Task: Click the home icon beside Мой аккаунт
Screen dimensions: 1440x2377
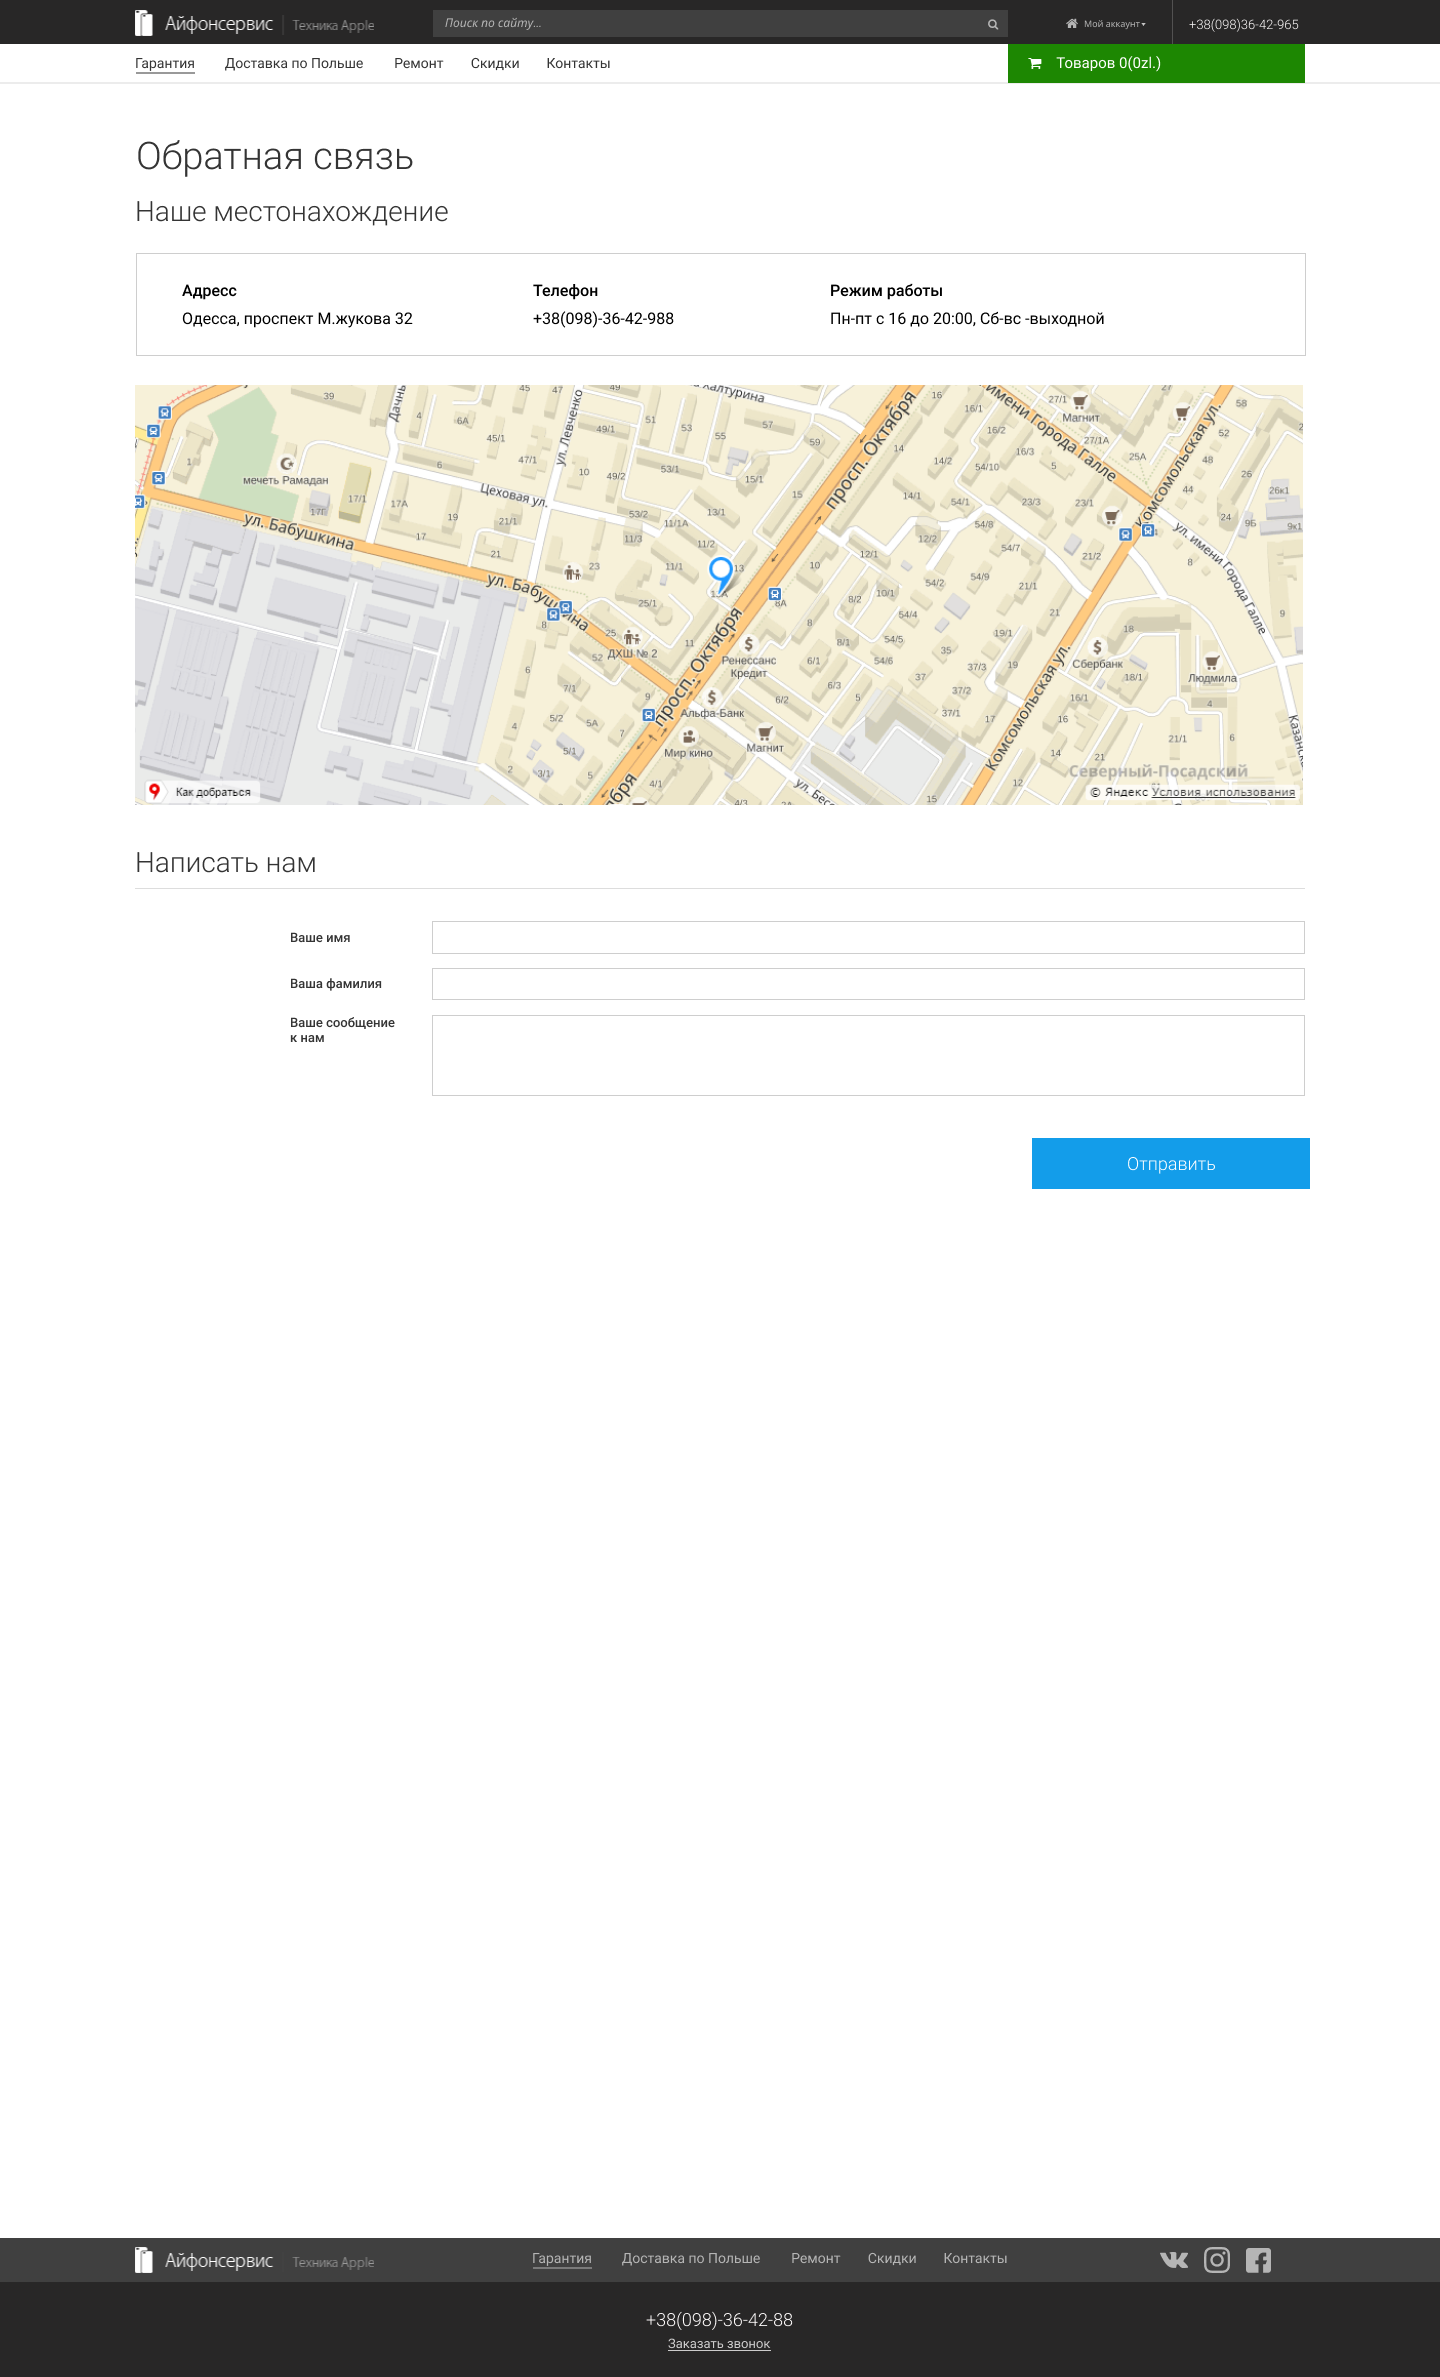Action: [1072, 23]
